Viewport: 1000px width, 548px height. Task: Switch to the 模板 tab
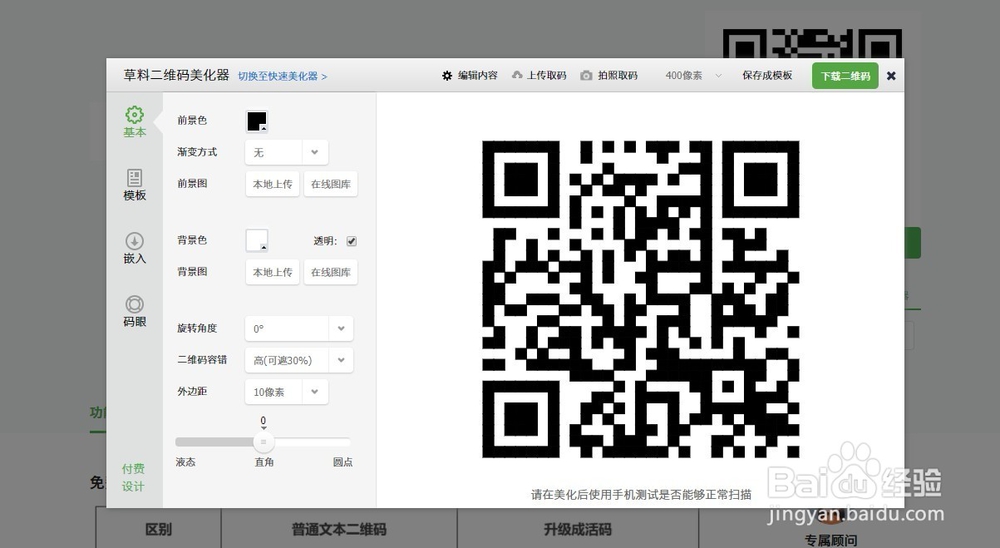pos(135,186)
